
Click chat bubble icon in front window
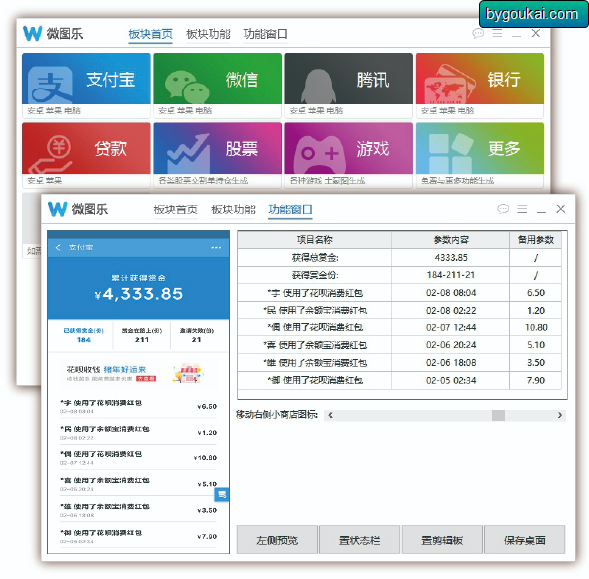(x=503, y=209)
